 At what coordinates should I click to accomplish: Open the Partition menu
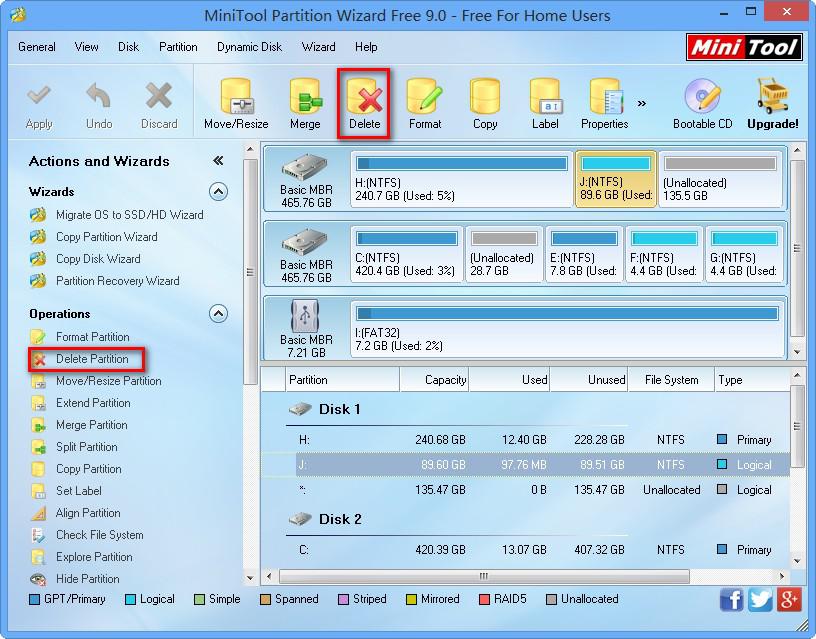click(178, 46)
